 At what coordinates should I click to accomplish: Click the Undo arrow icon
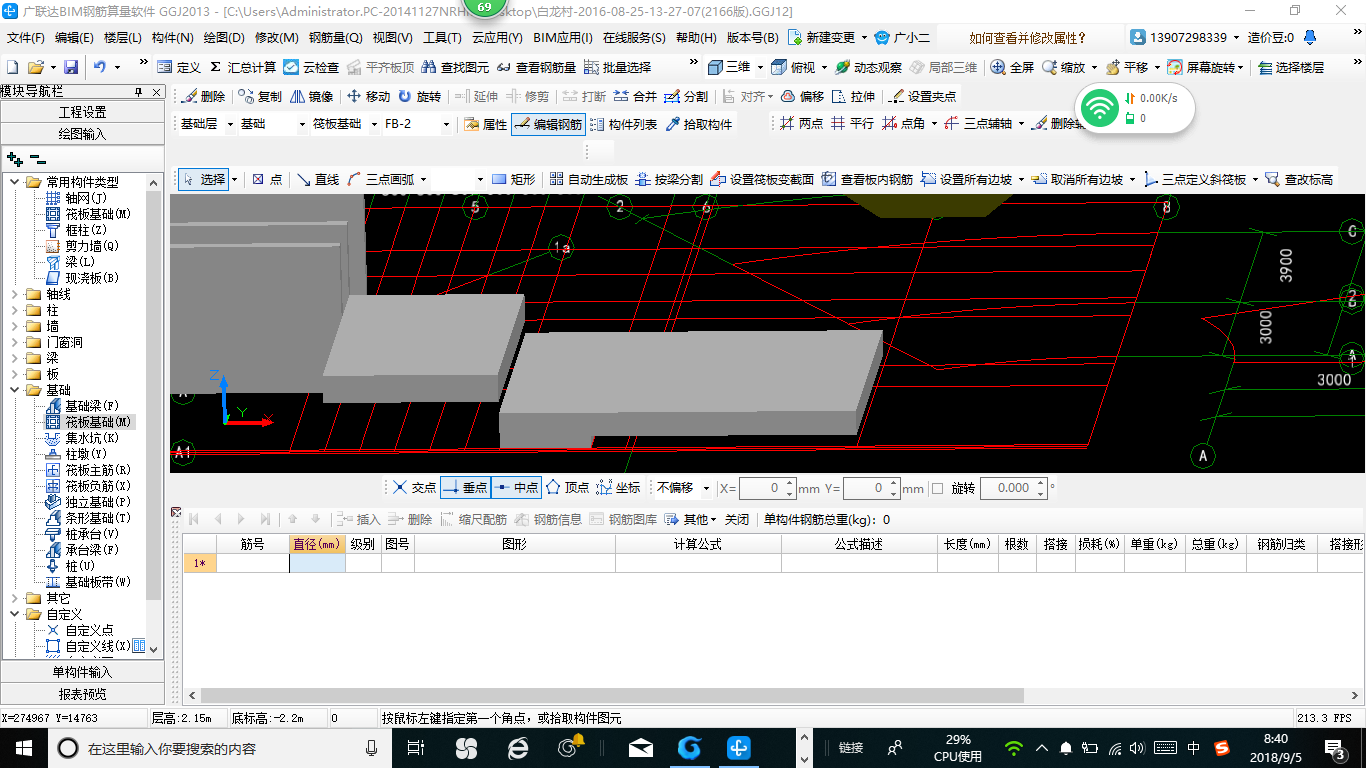coord(100,67)
